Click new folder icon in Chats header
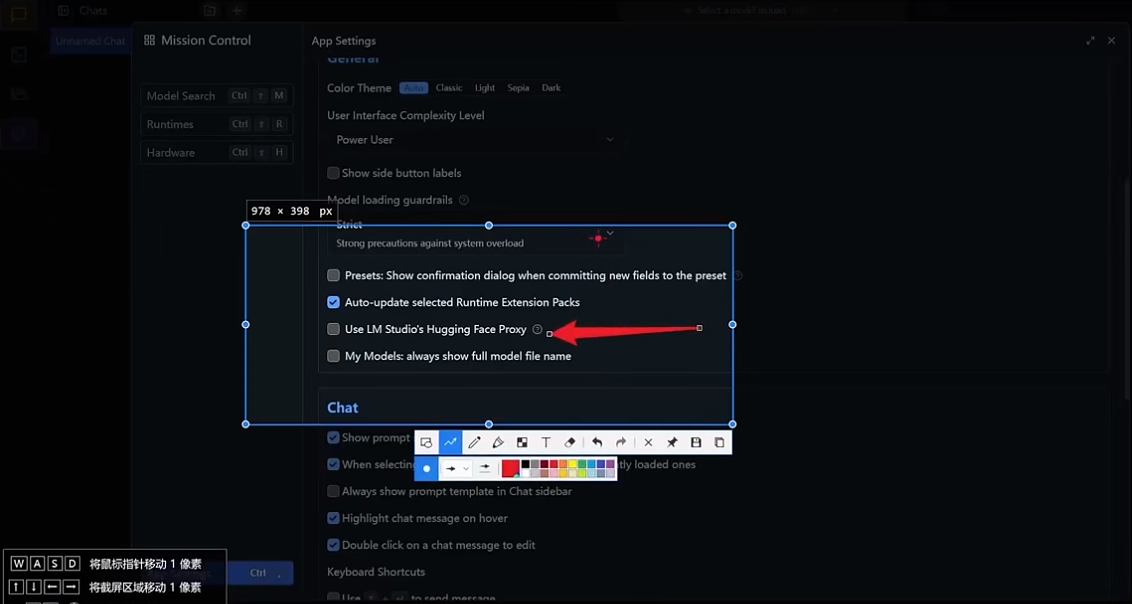 209,11
